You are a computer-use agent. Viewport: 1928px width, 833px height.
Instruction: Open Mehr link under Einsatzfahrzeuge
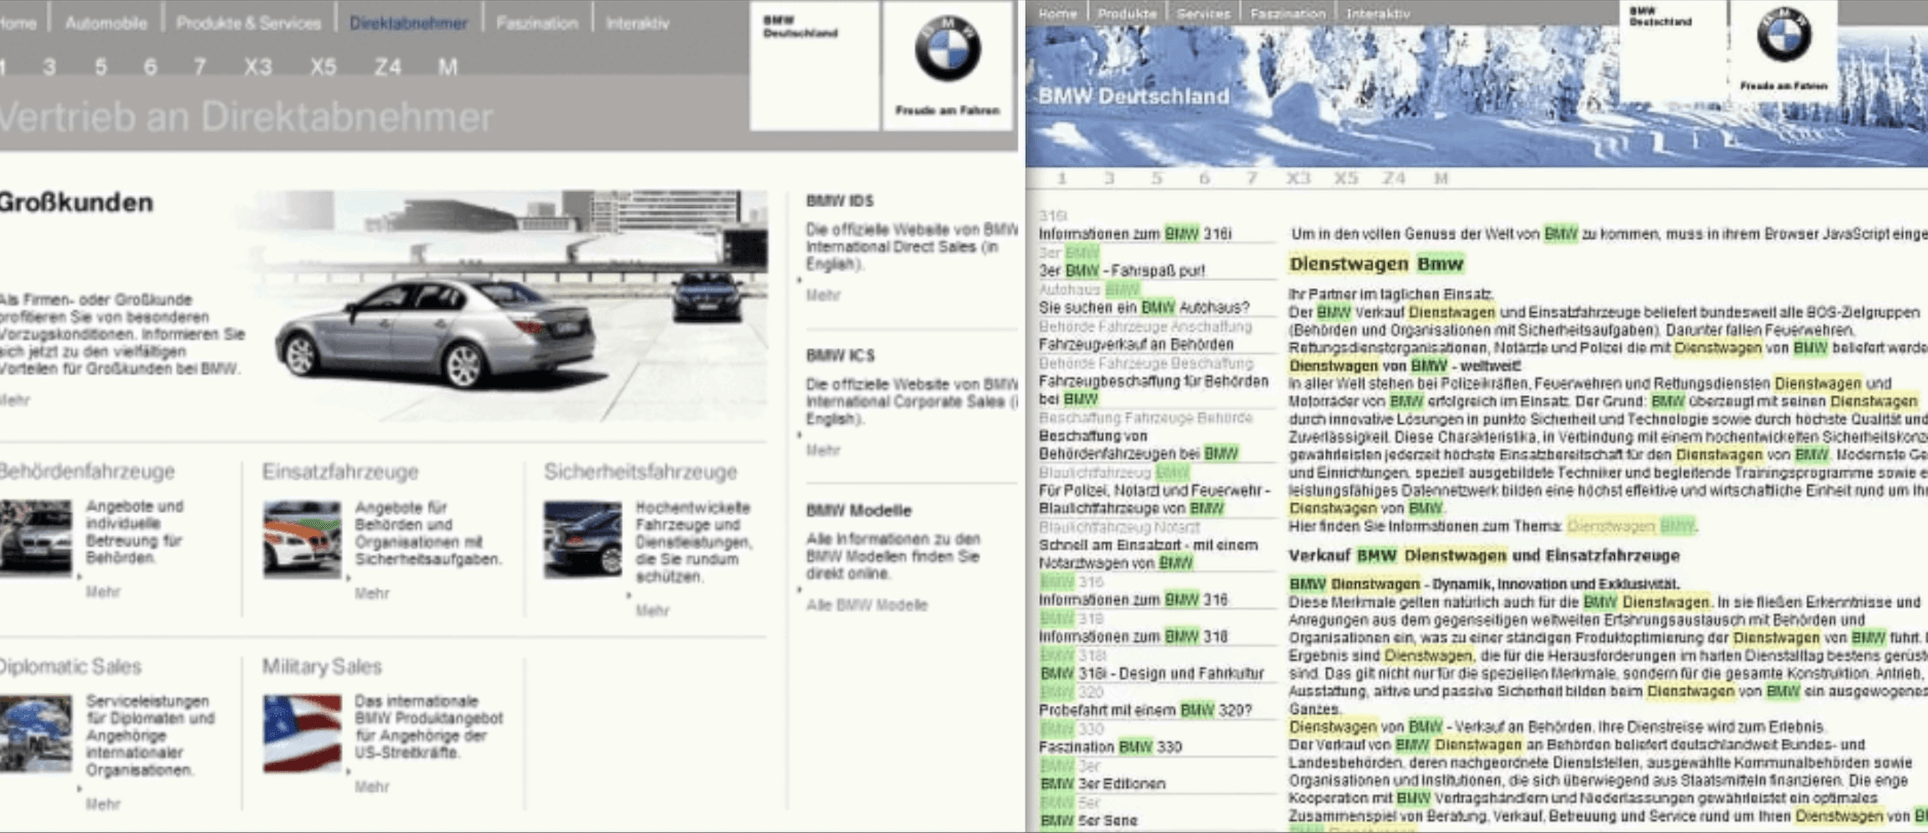(371, 593)
